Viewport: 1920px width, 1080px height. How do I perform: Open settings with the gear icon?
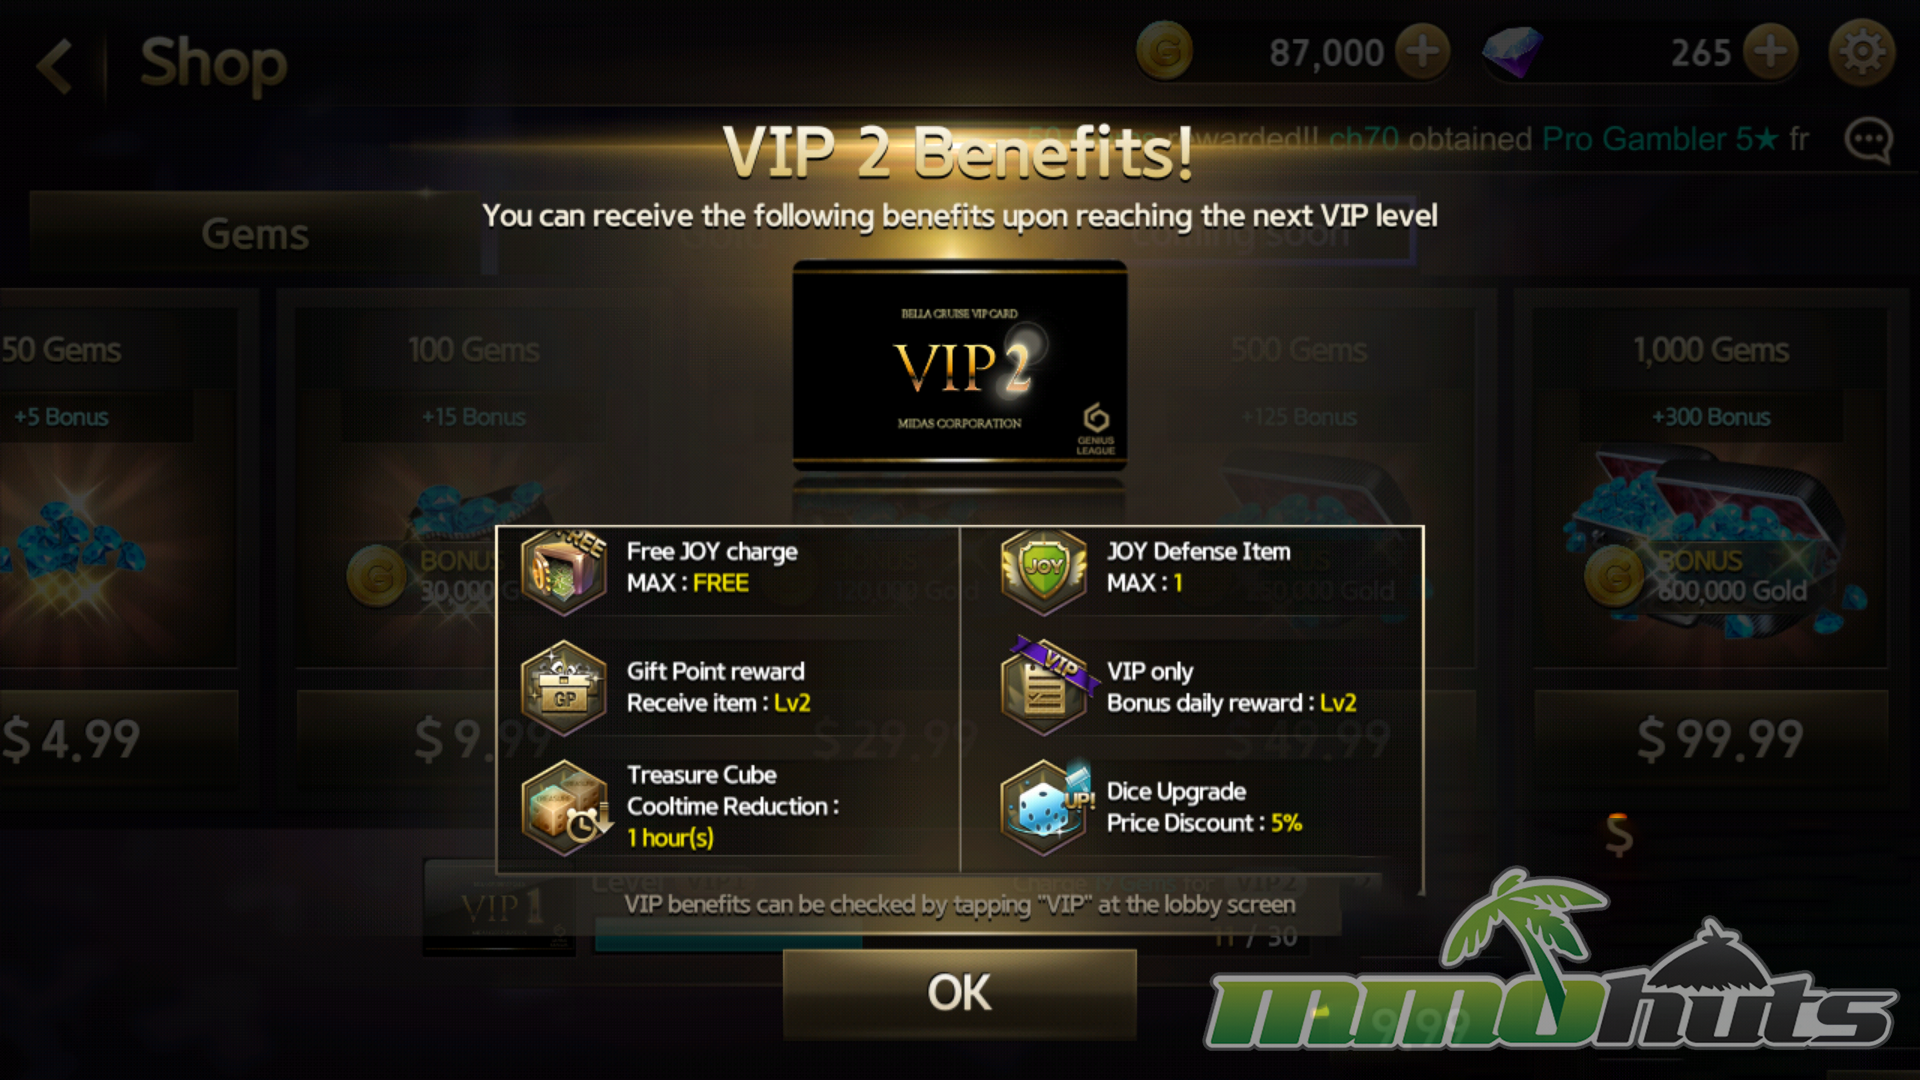1862,52
